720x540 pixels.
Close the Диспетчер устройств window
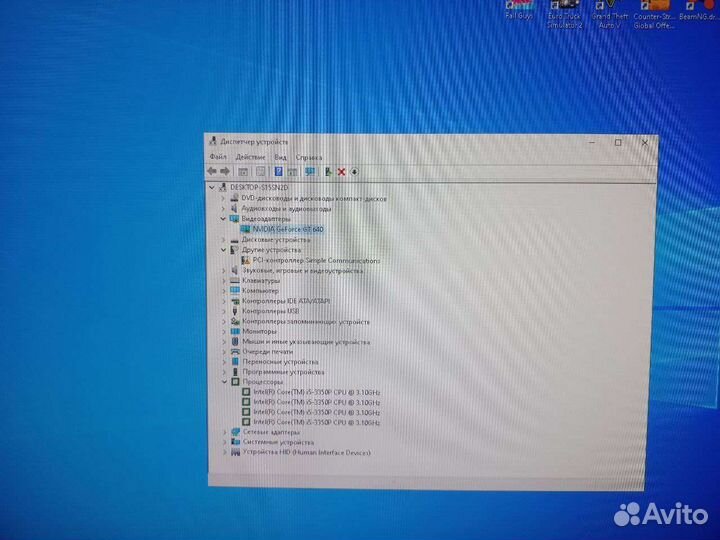644,143
